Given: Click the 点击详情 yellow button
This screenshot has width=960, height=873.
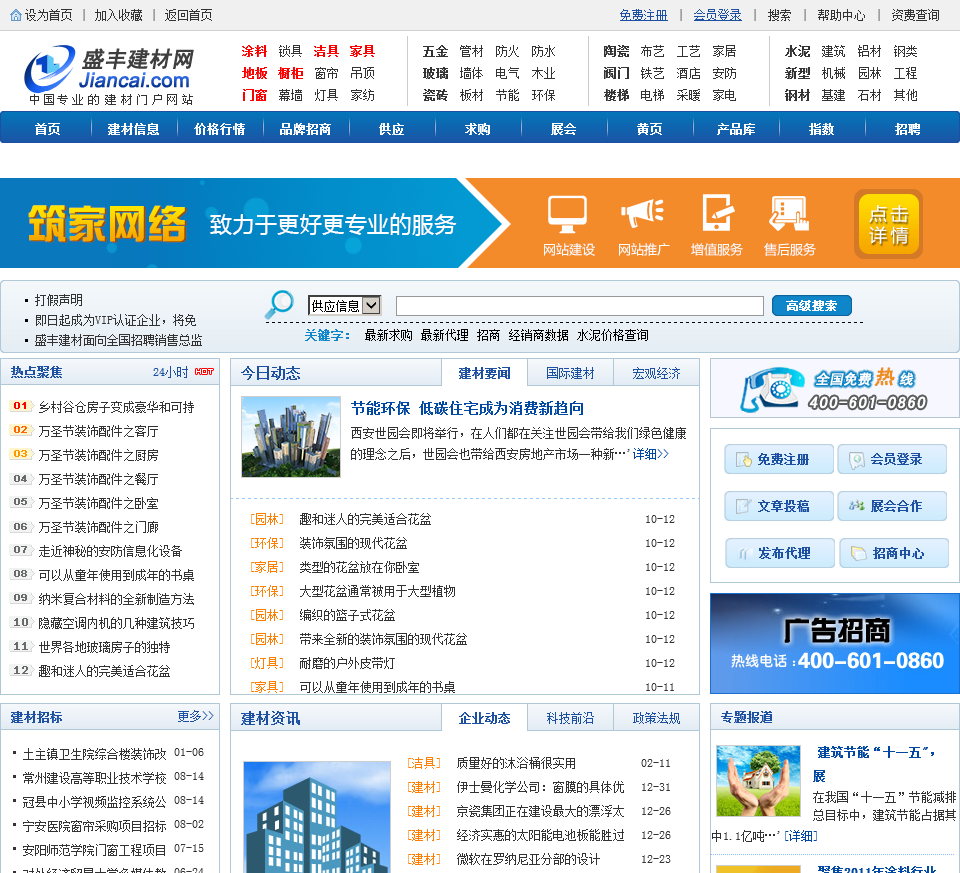Looking at the screenshot, I should pyautogui.click(x=888, y=224).
